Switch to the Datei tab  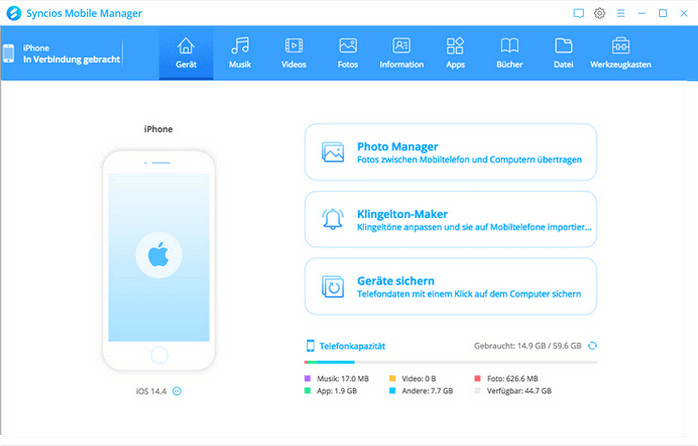tap(563, 53)
